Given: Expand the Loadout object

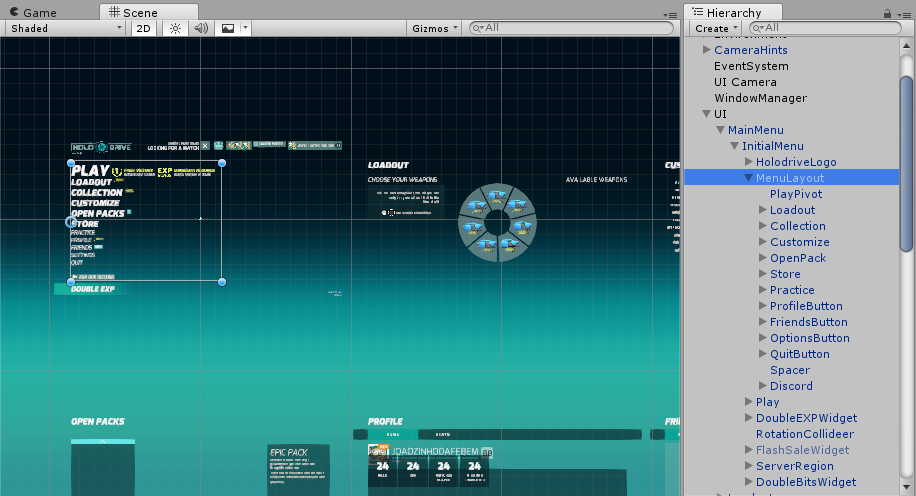Looking at the screenshot, I should click(x=762, y=210).
